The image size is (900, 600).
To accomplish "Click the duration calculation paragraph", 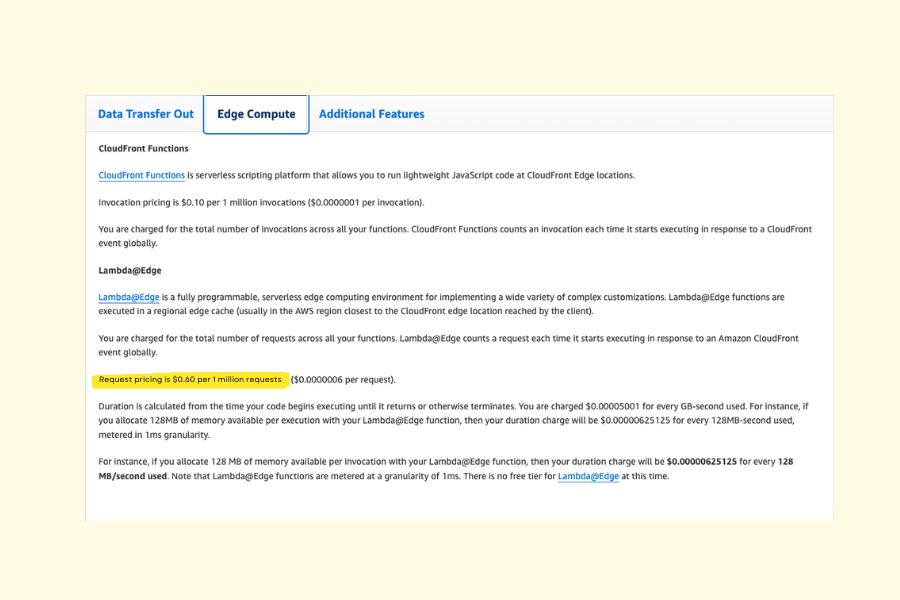I will pyautogui.click(x=450, y=419).
